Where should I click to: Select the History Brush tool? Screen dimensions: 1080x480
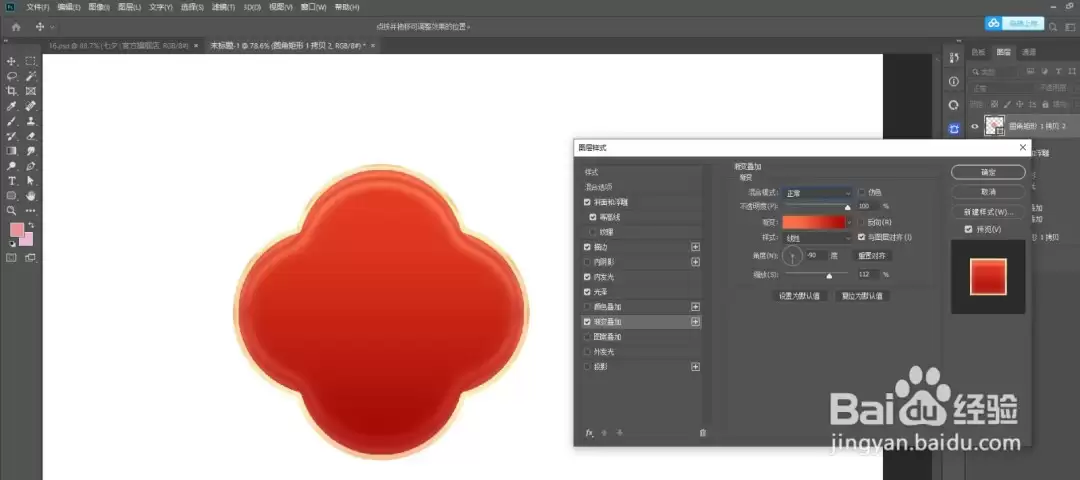(x=12, y=136)
